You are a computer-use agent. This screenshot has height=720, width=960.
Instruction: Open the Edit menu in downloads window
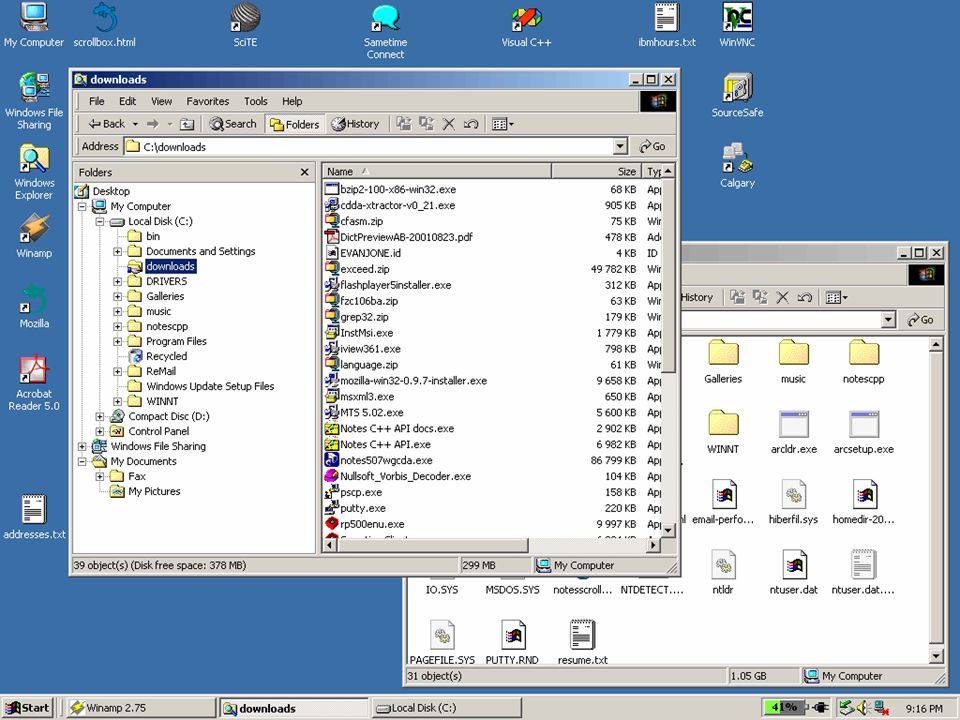pyautogui.click(x=127, y=101)
